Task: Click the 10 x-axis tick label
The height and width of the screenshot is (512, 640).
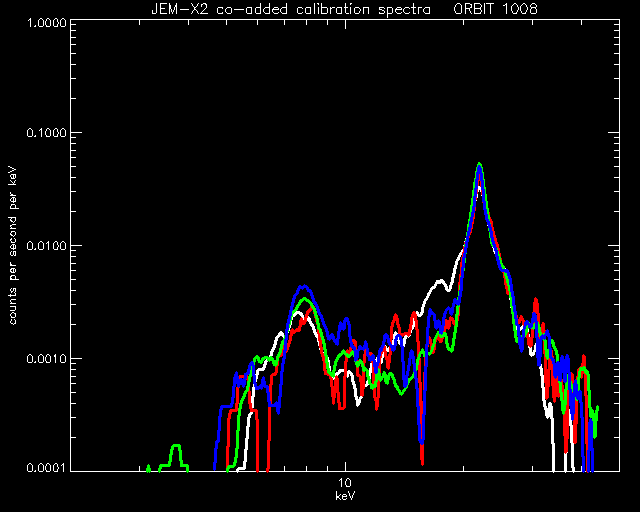Action: [345, 483]
